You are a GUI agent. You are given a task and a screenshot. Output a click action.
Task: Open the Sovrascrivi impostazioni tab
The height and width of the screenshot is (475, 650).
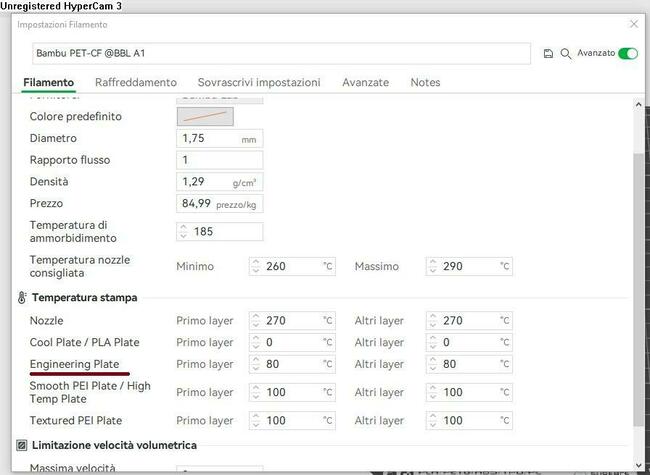click(x=259, y=83)
